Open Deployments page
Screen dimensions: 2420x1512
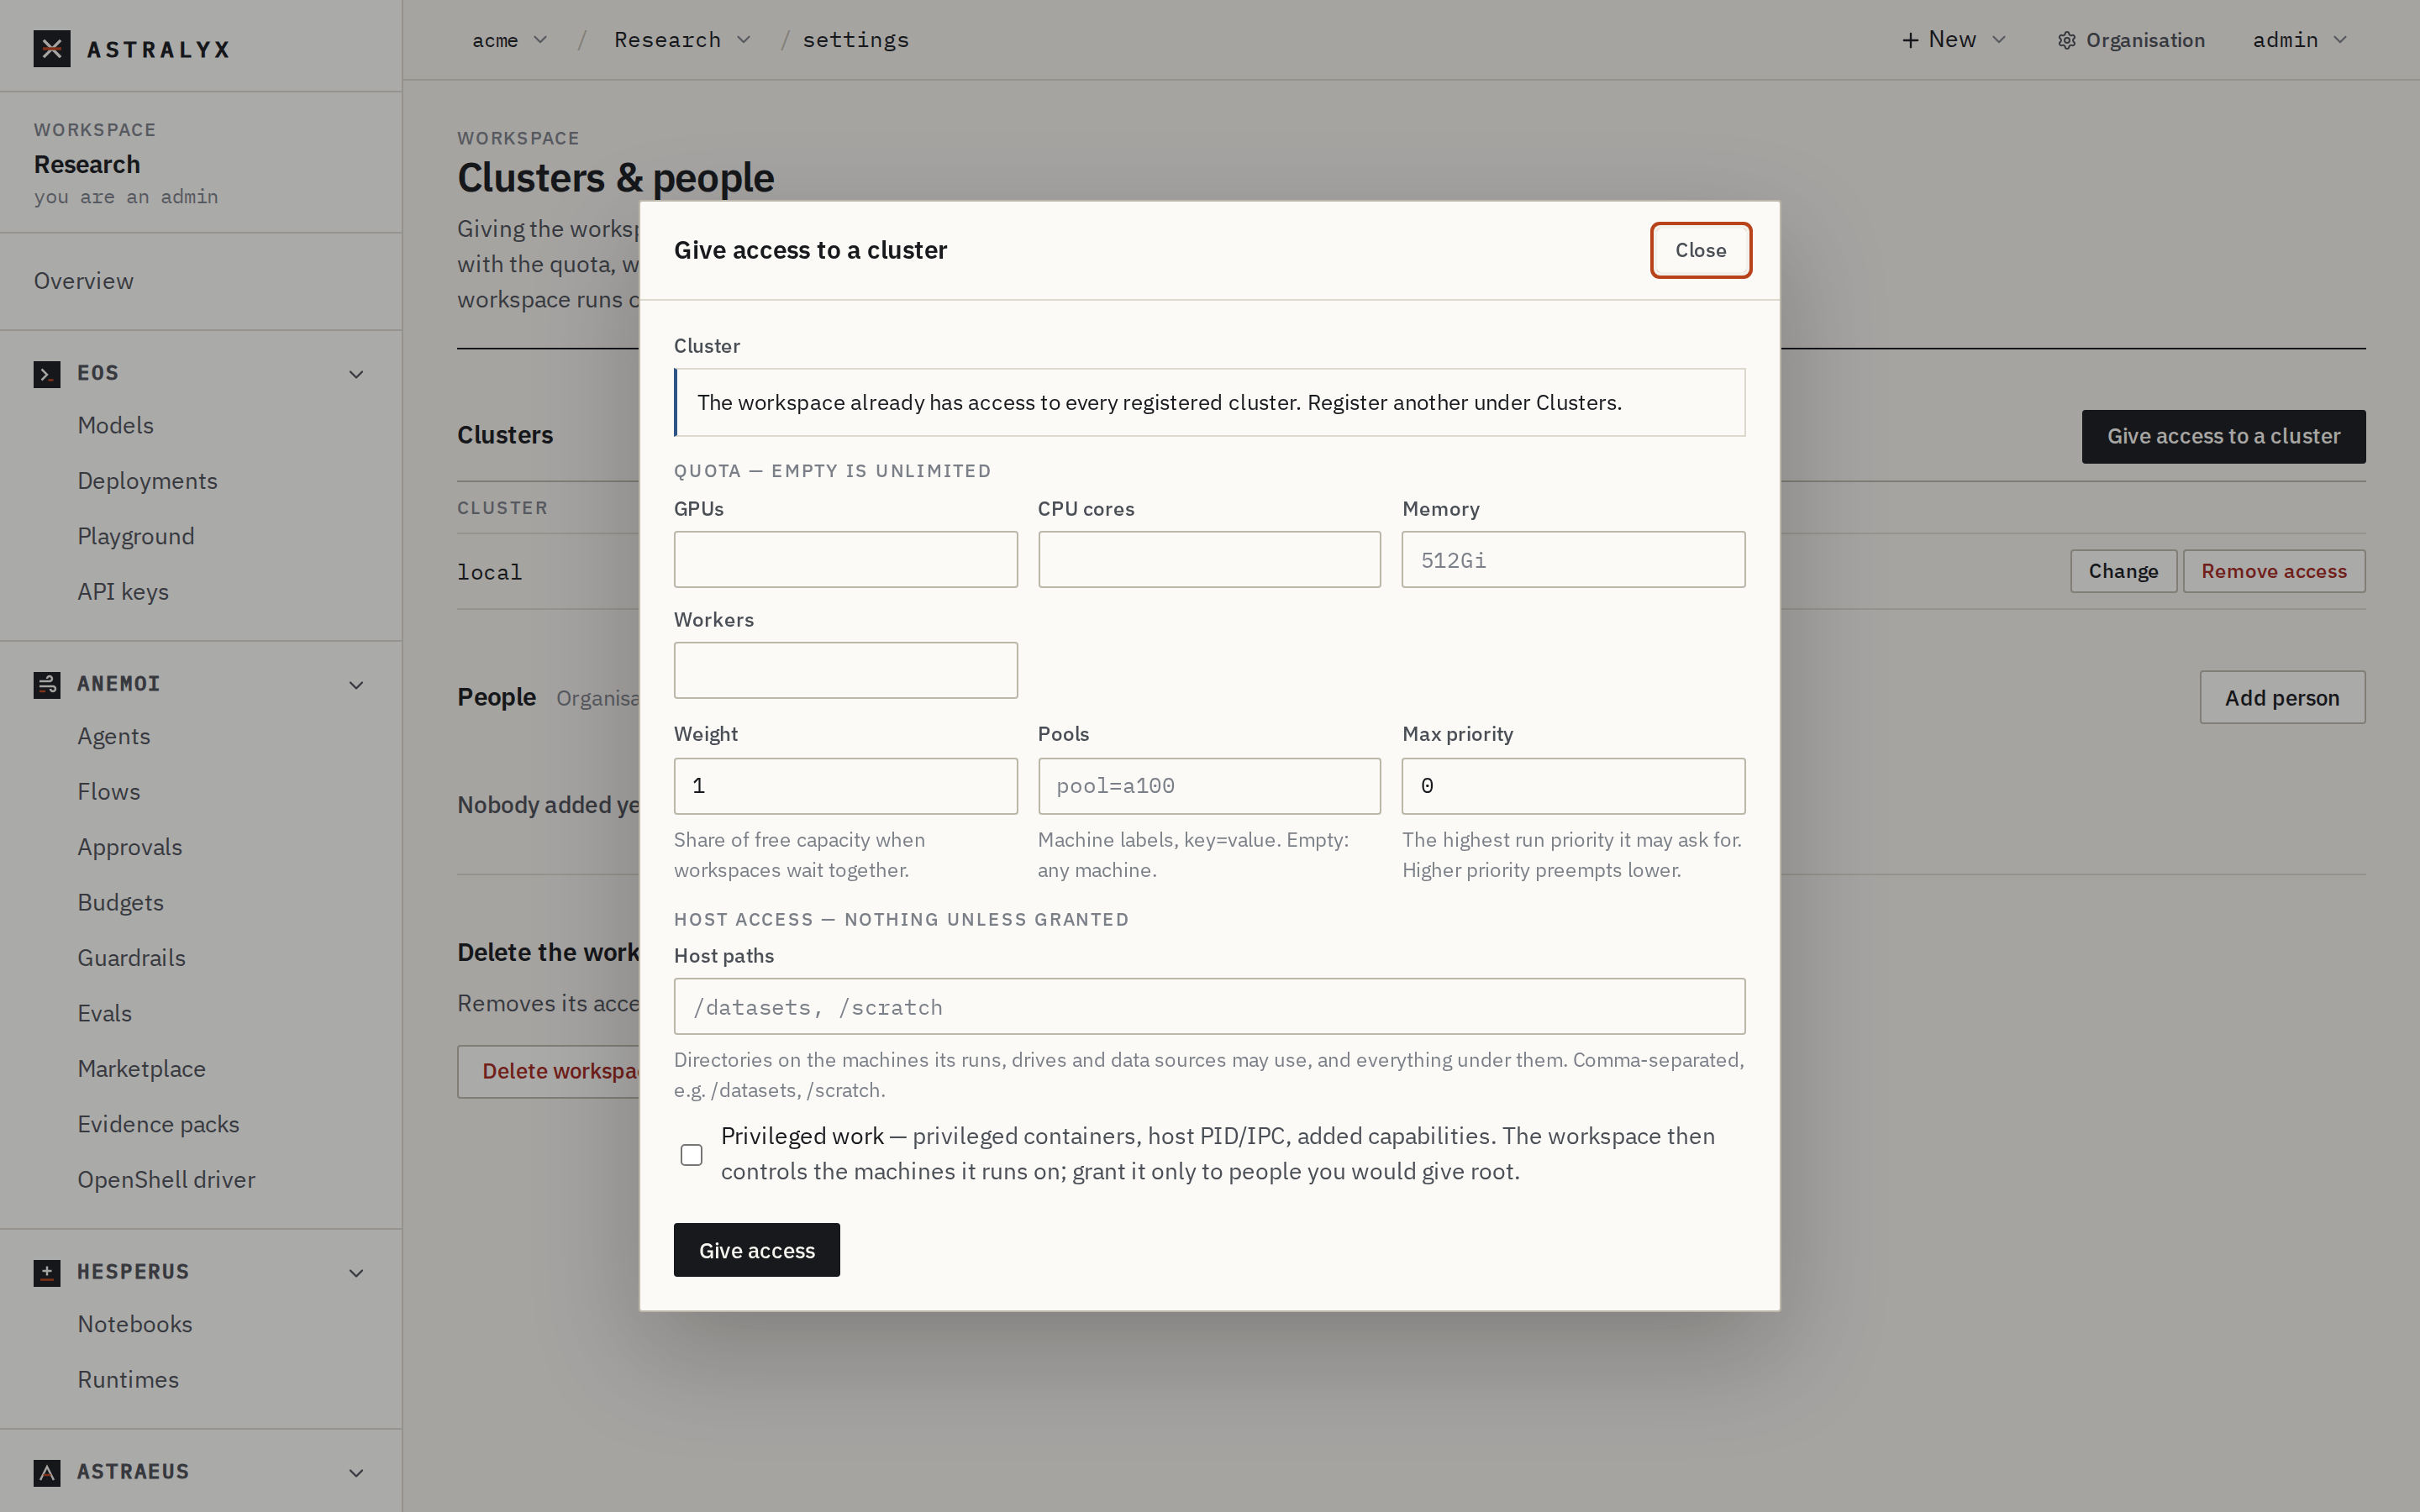[x=148, y=481]
